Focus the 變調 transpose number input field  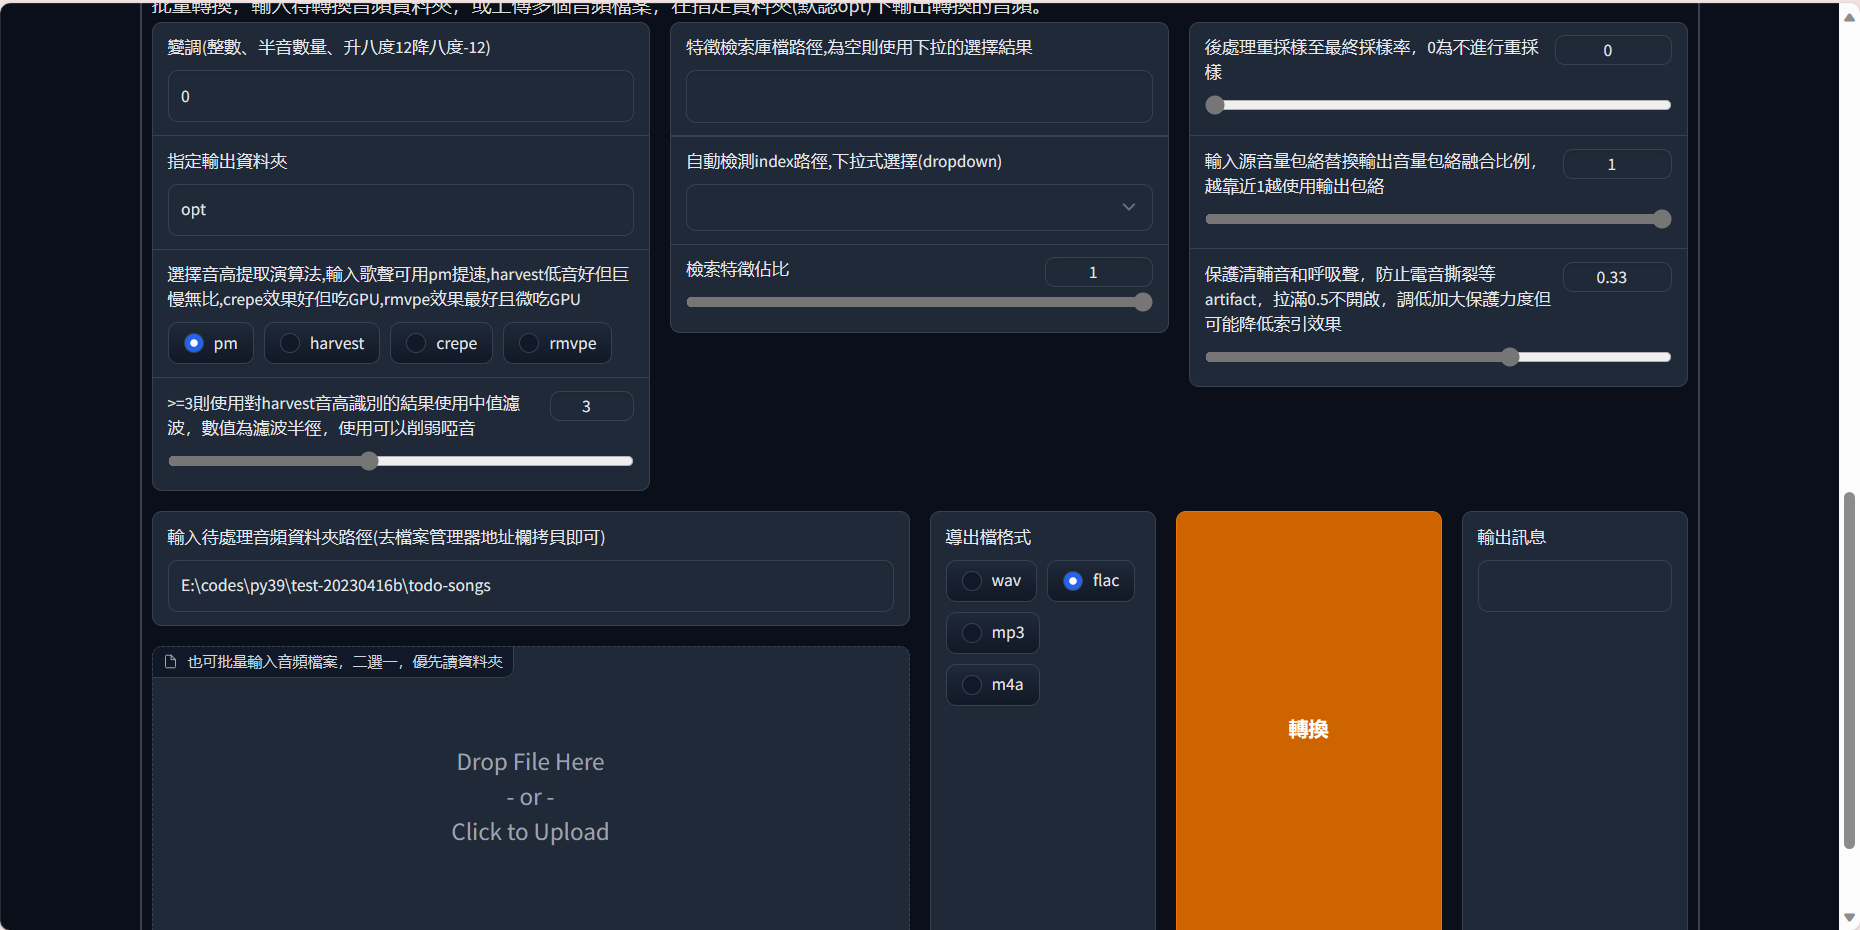pyautogui.click(x=401, y=96)
